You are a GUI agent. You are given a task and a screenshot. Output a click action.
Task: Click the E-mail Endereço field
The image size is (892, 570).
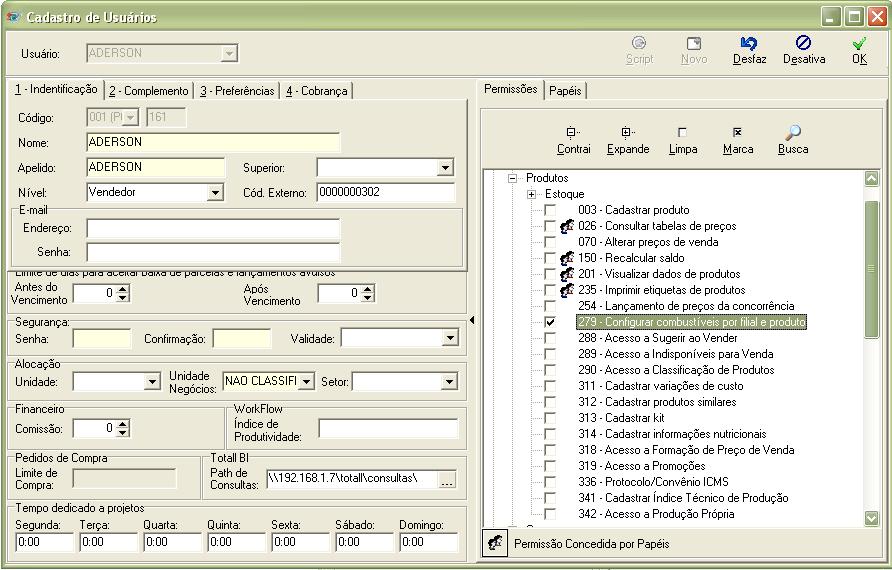[x=213, y=229]
